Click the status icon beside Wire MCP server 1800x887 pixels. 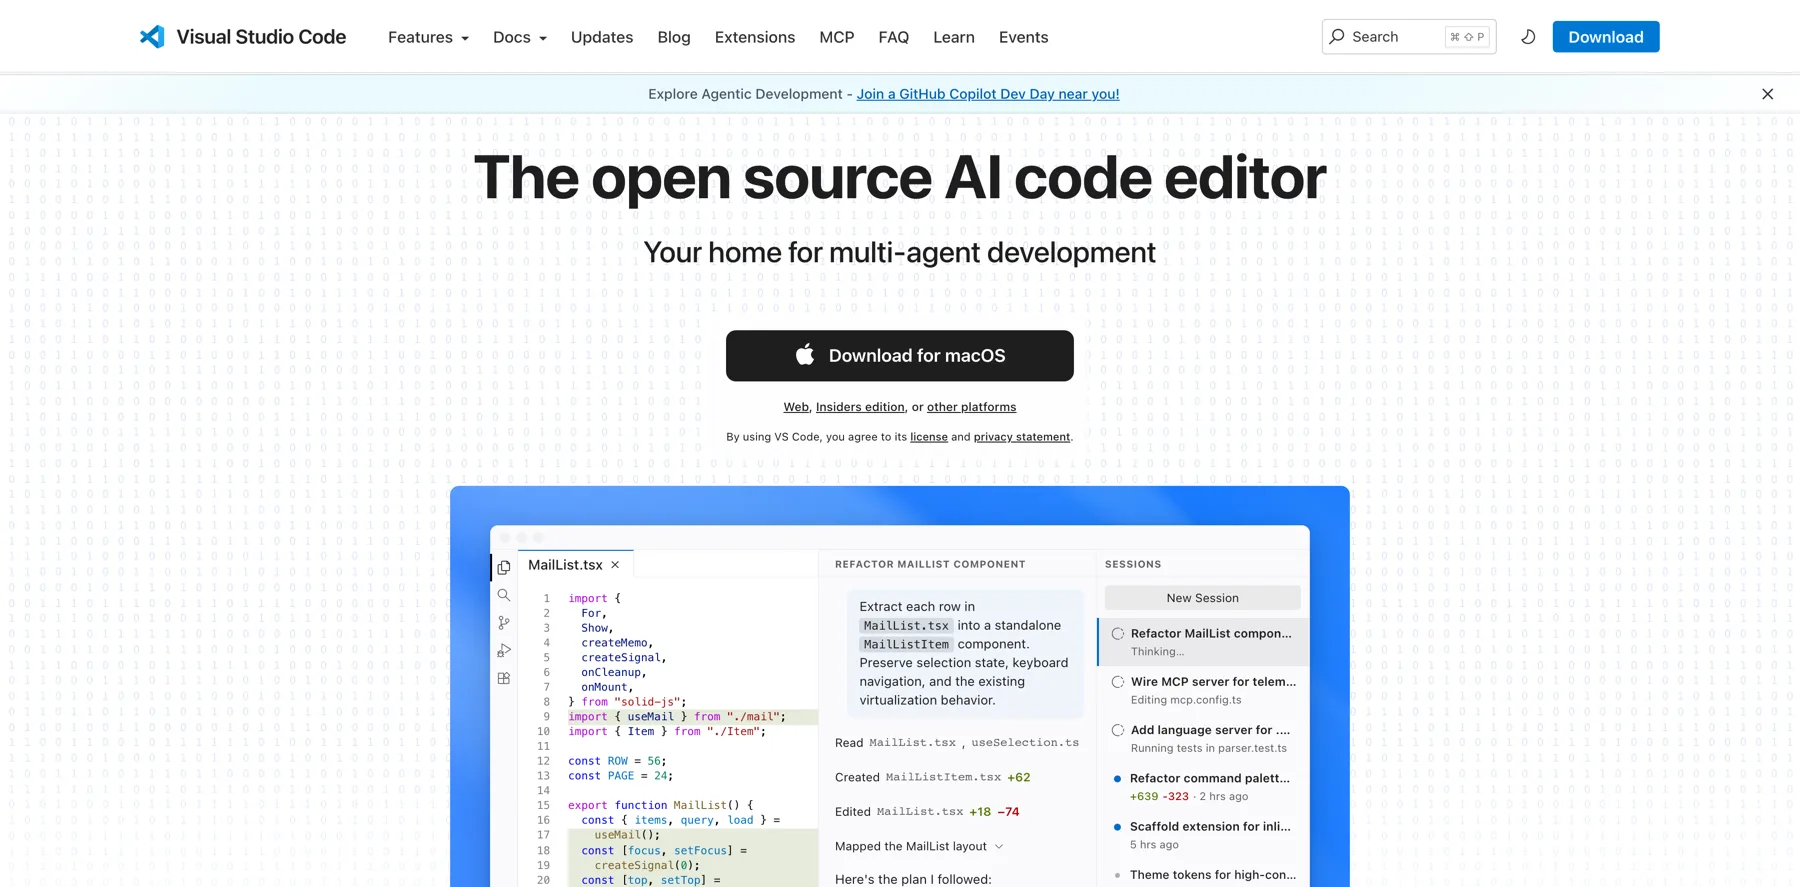pyautogui.click(x=1118, y=682)
